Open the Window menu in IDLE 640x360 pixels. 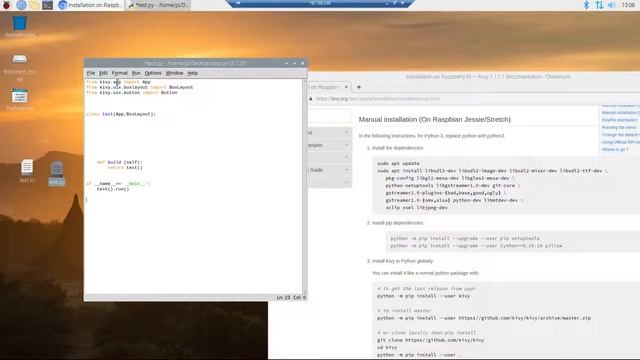[x=174, y=73]
